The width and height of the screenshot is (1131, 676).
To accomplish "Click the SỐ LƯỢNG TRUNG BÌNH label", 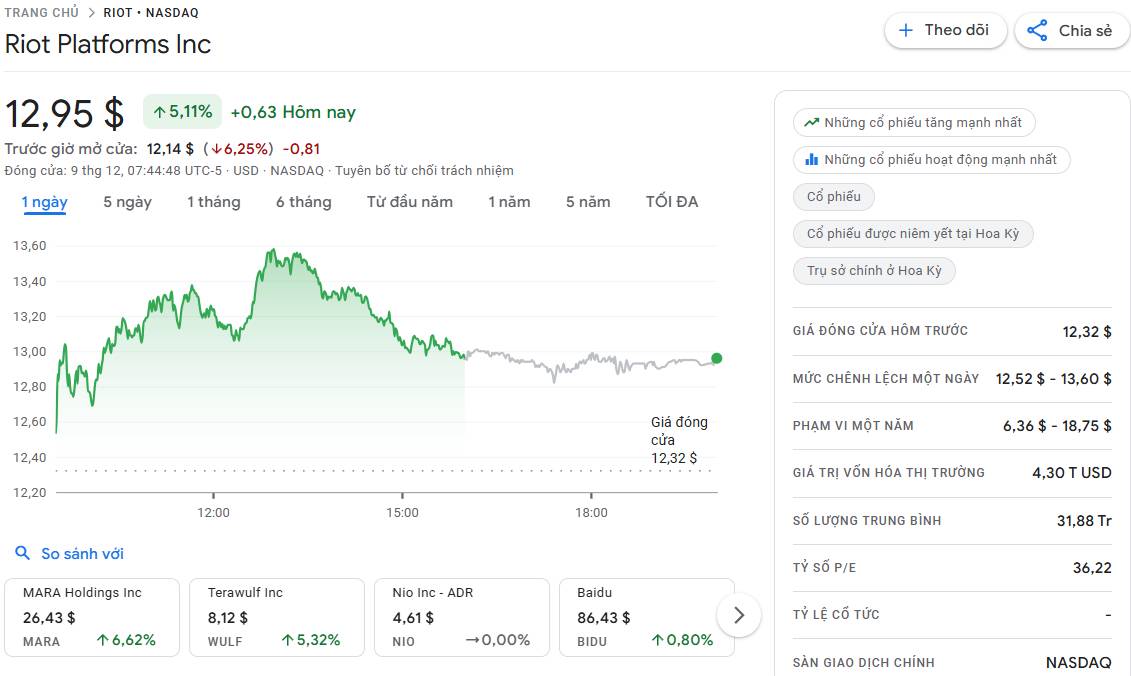I will (x=867, y=520).
